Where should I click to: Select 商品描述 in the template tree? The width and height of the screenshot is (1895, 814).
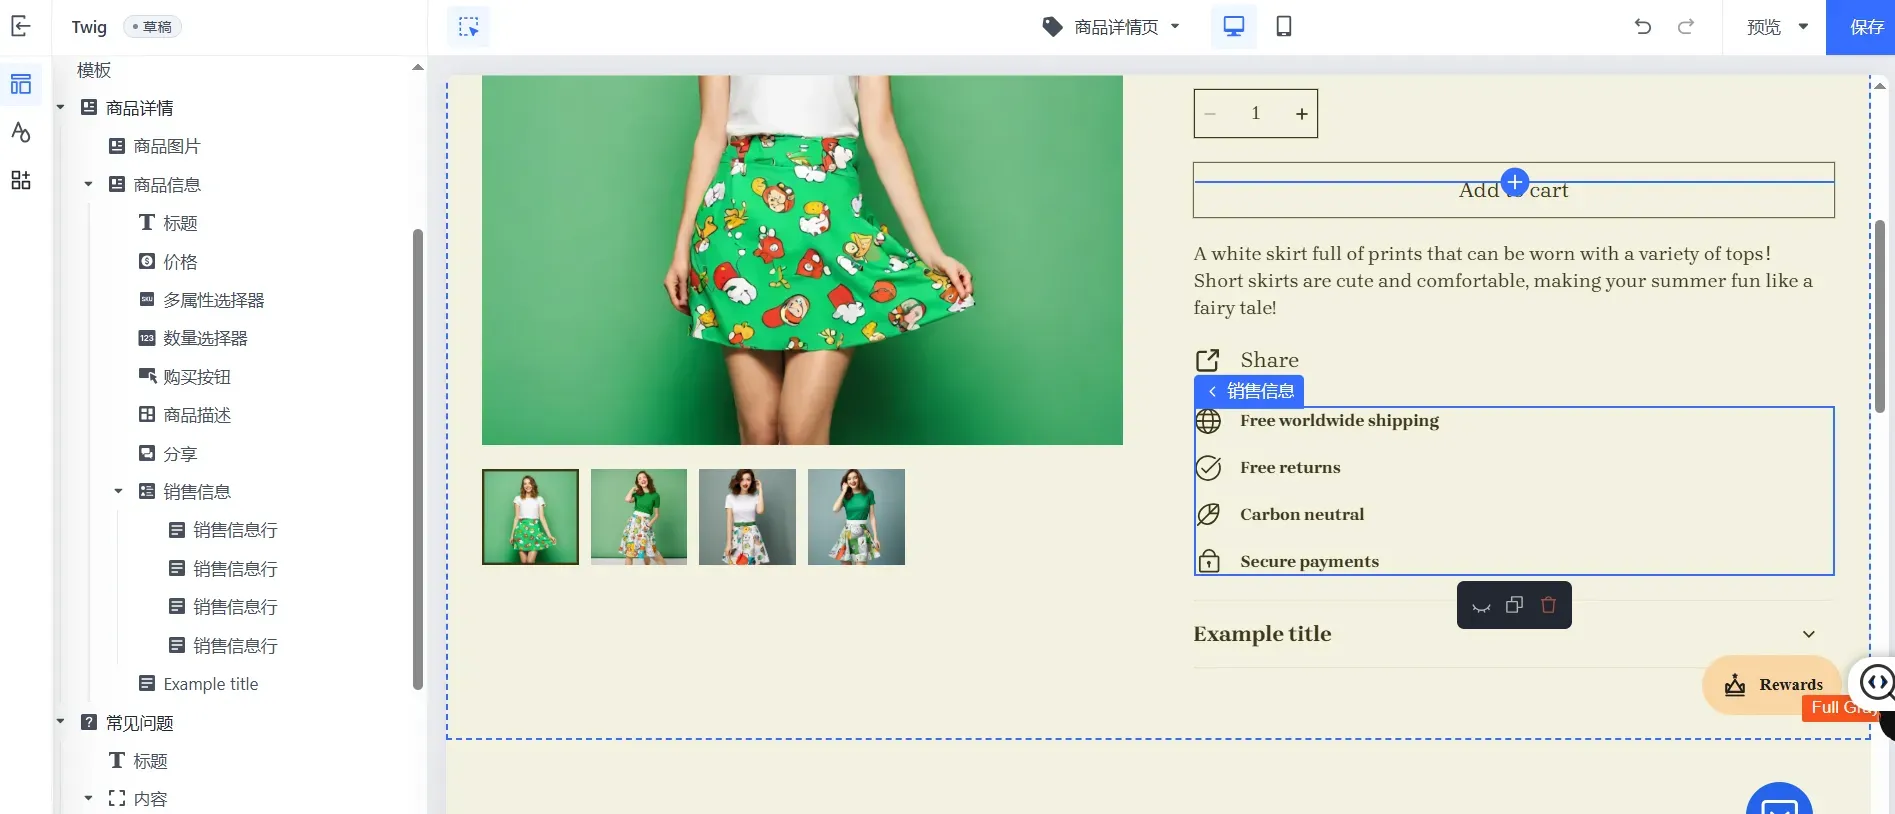click(197, 415)
